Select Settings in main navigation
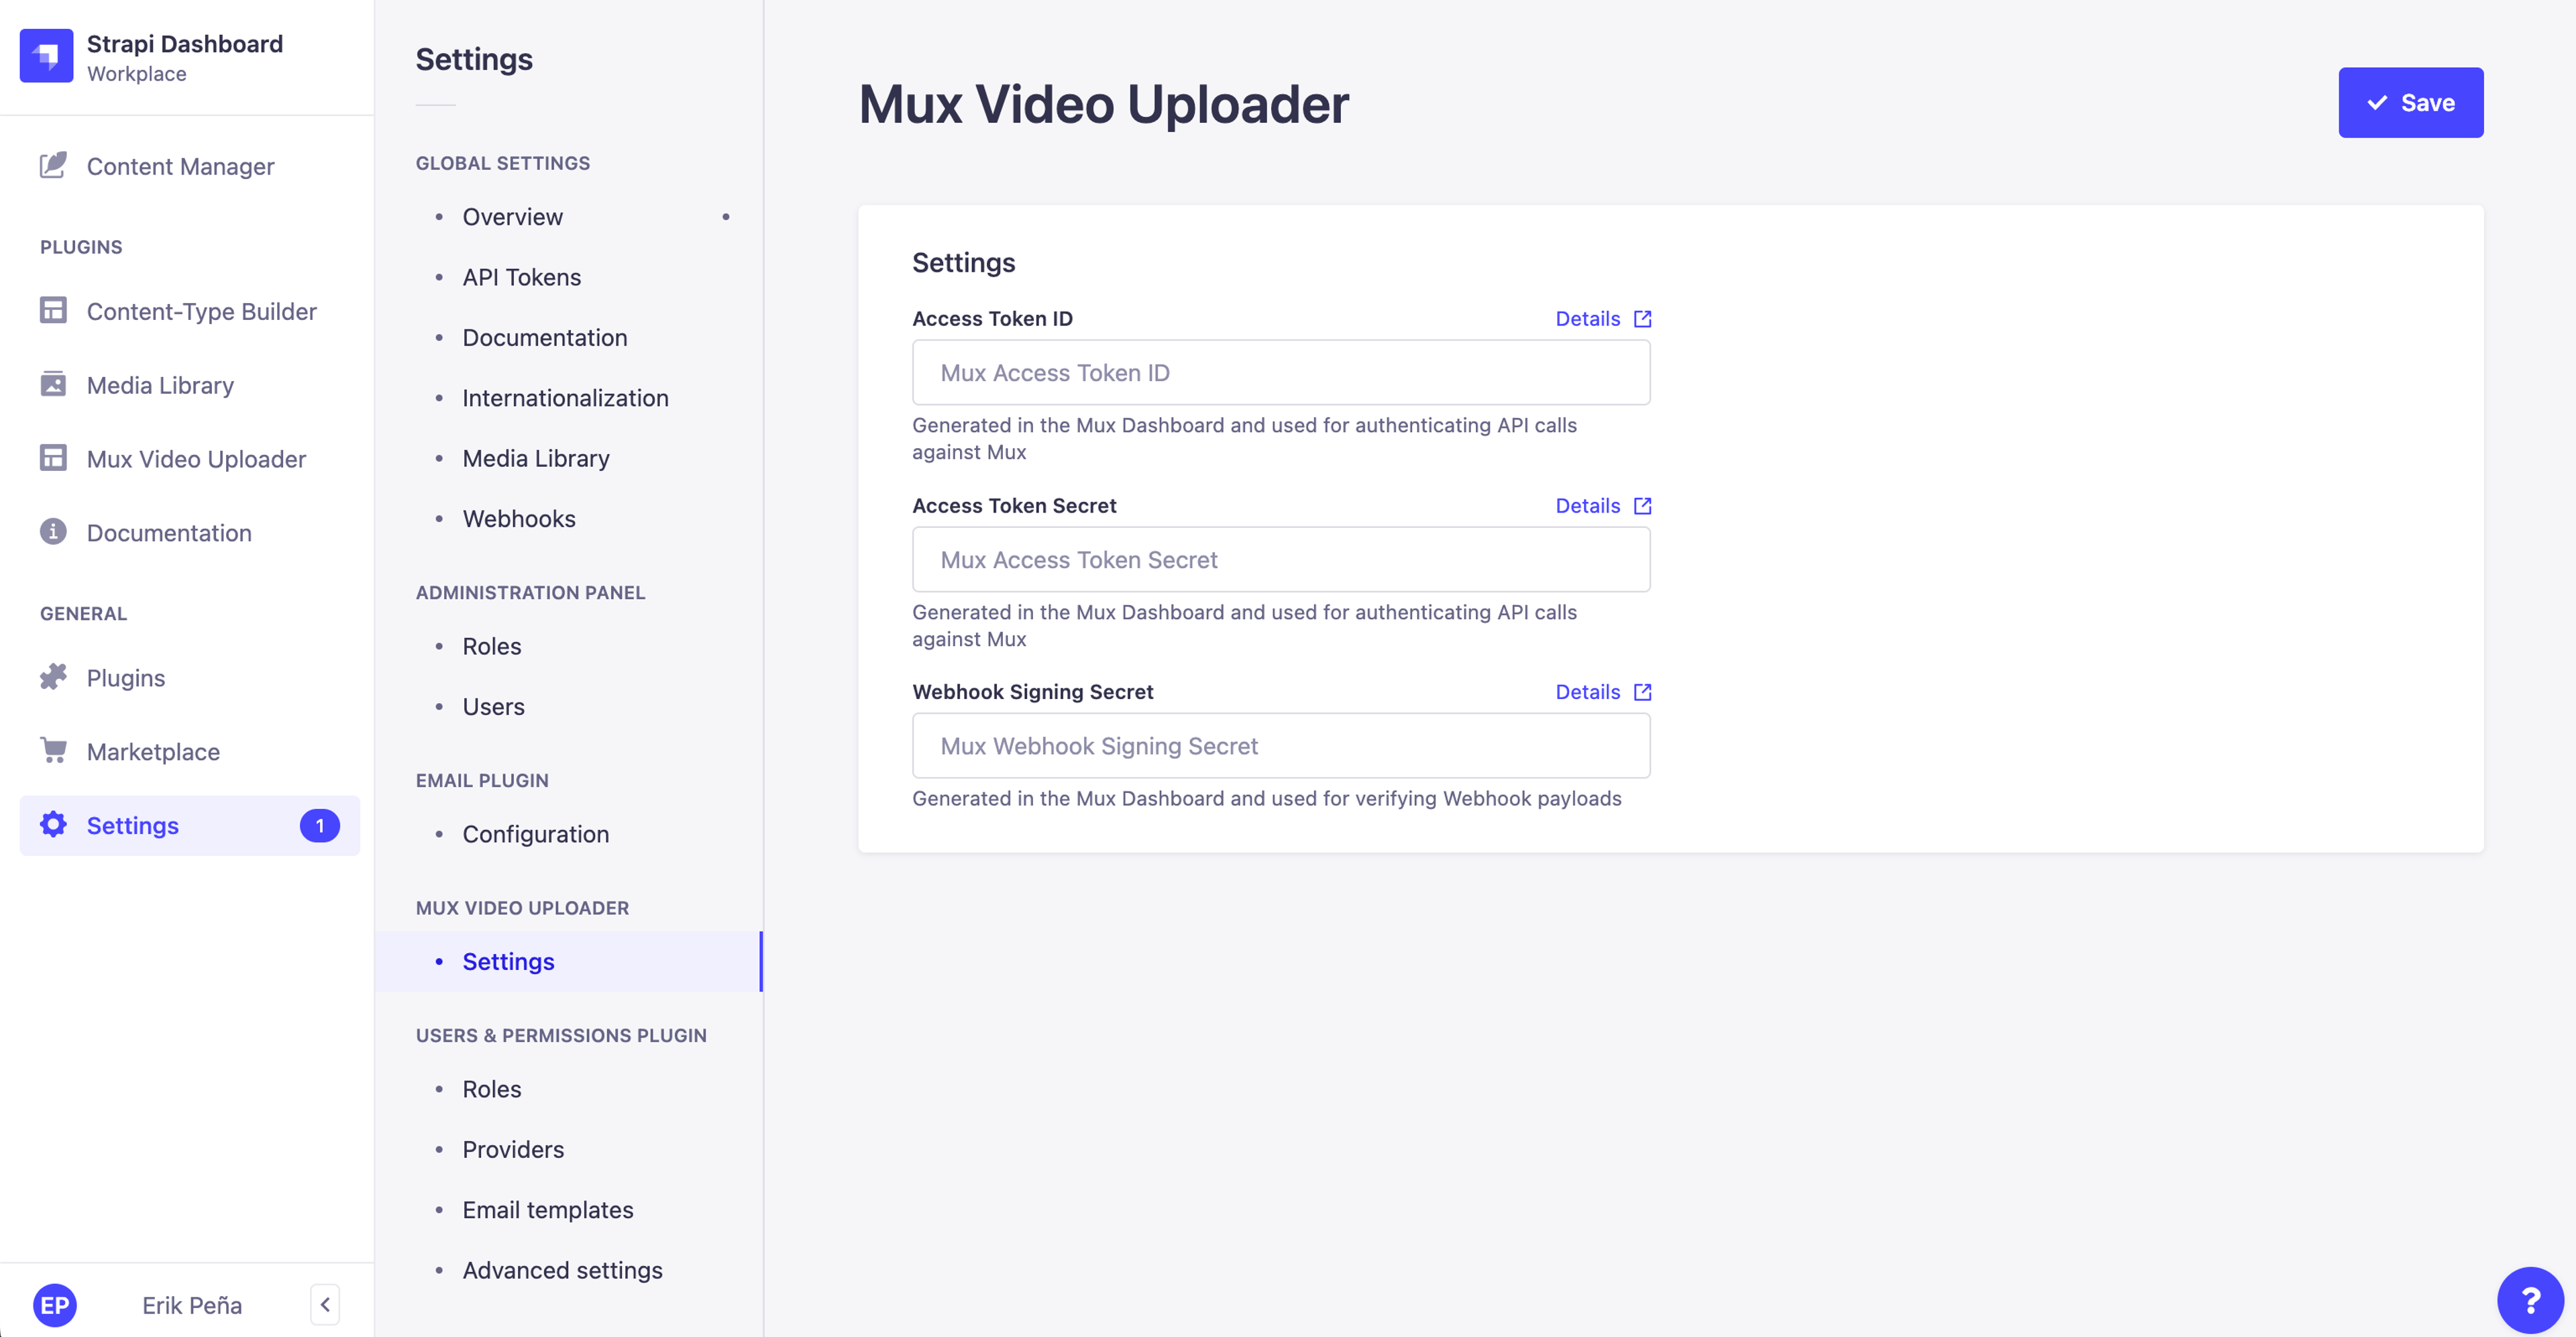 (x=189, y=826)
